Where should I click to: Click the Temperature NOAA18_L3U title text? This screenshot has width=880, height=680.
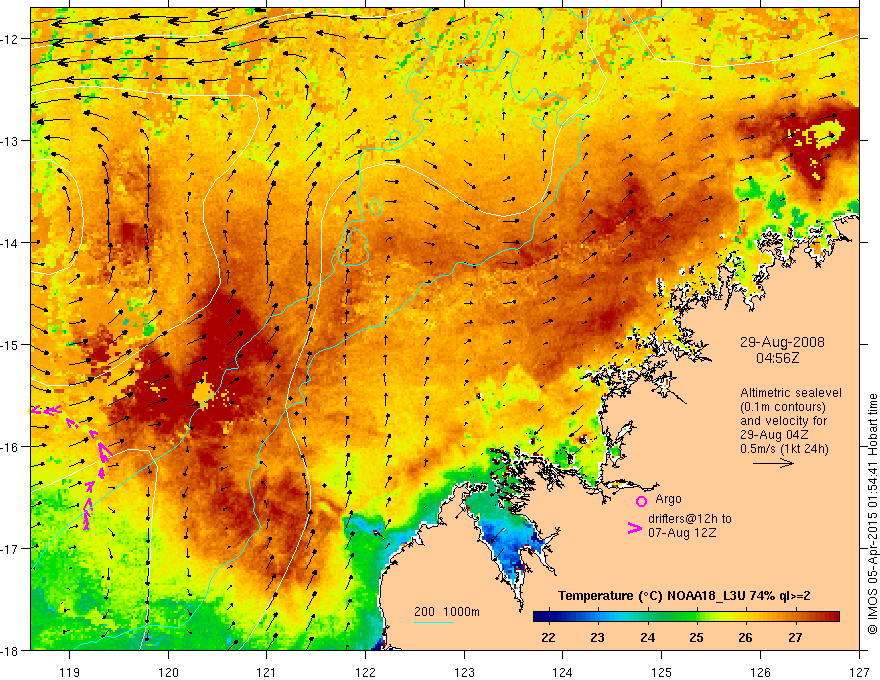pos(684,596)
